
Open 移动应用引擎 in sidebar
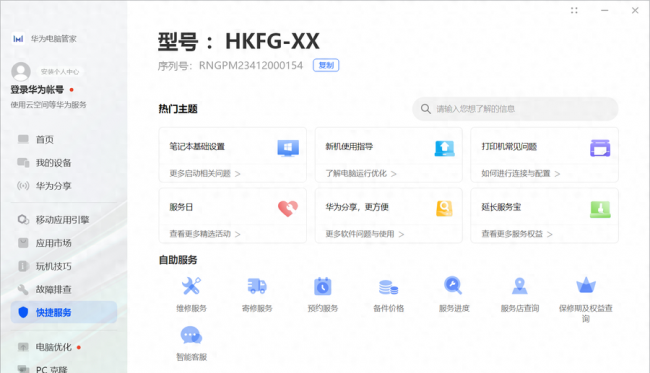tap(63, 220)
